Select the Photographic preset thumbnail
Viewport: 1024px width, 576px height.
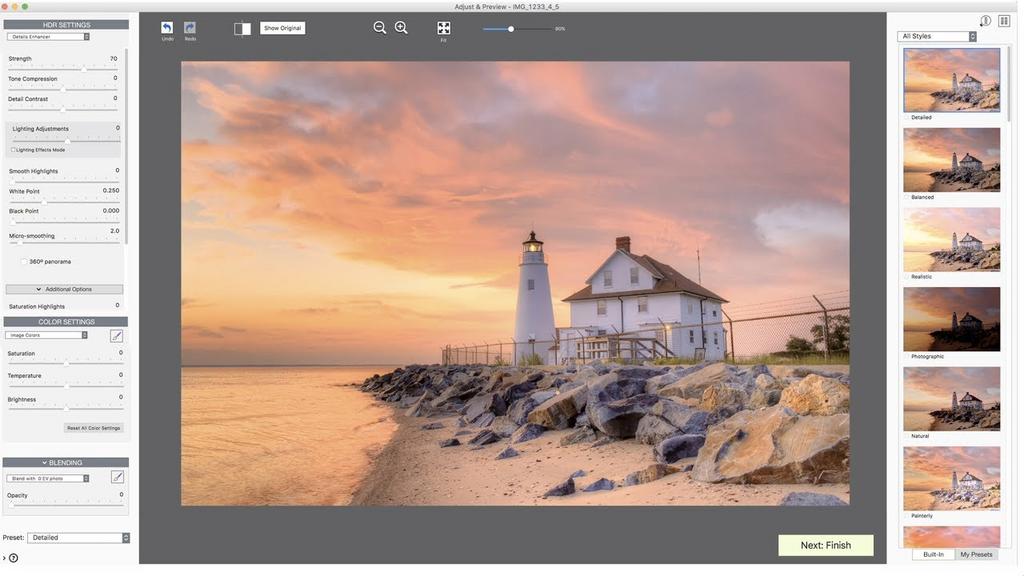coord(952,319)
